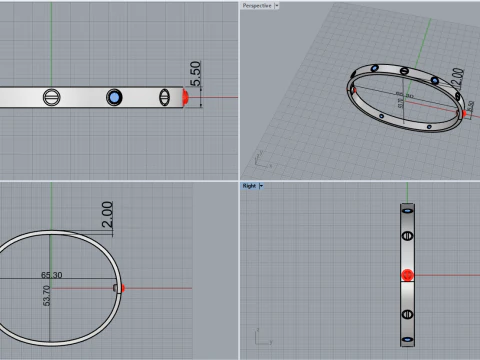The image size is (480, 360).
Task: Pick the red gem on the oval bangle outline
Action: pos(123,288)
